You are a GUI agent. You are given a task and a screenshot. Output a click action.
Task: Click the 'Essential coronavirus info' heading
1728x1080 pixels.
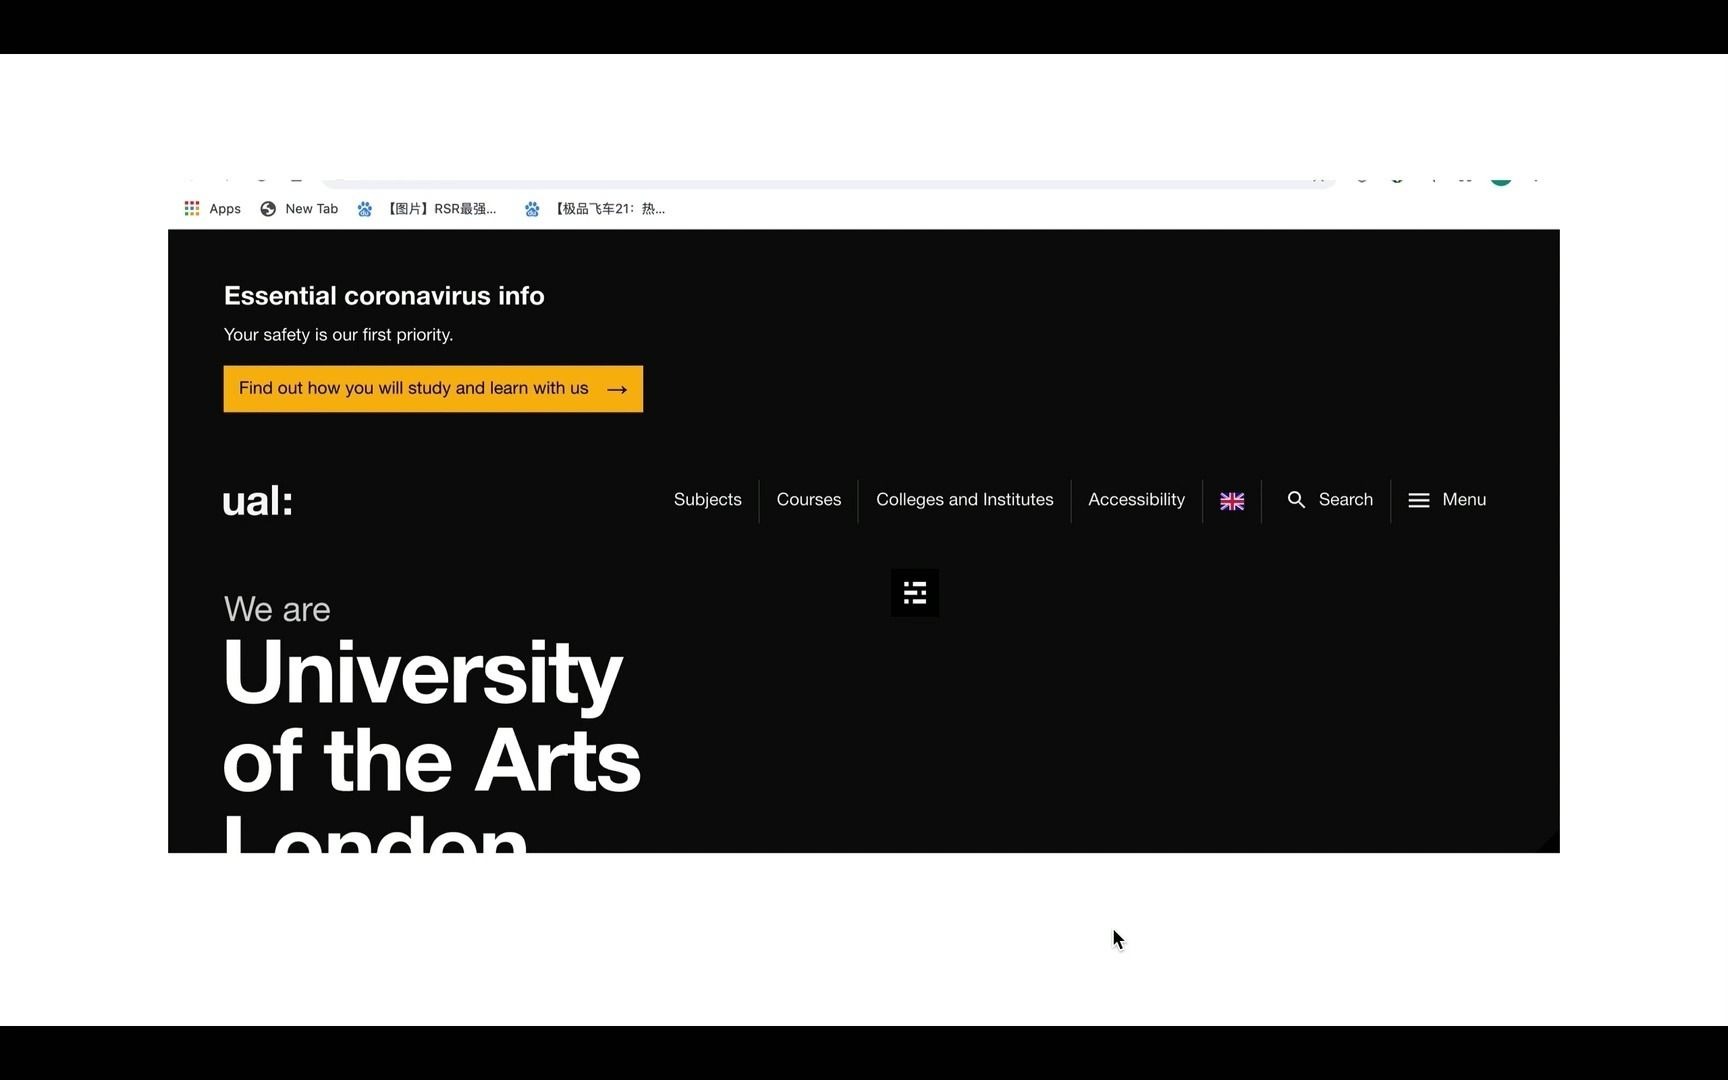pyautogui.click(x=384, y=296)
